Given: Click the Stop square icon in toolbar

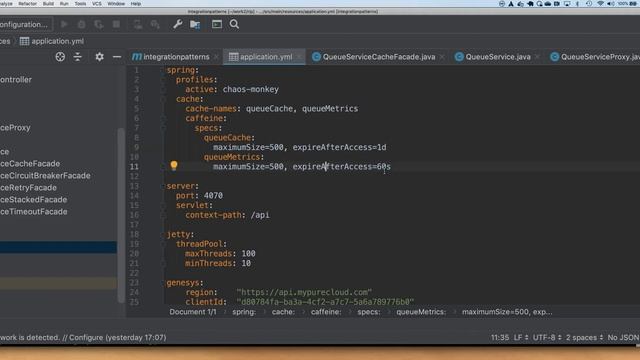Looking at the screenshot, I should [x=116, y=24].
